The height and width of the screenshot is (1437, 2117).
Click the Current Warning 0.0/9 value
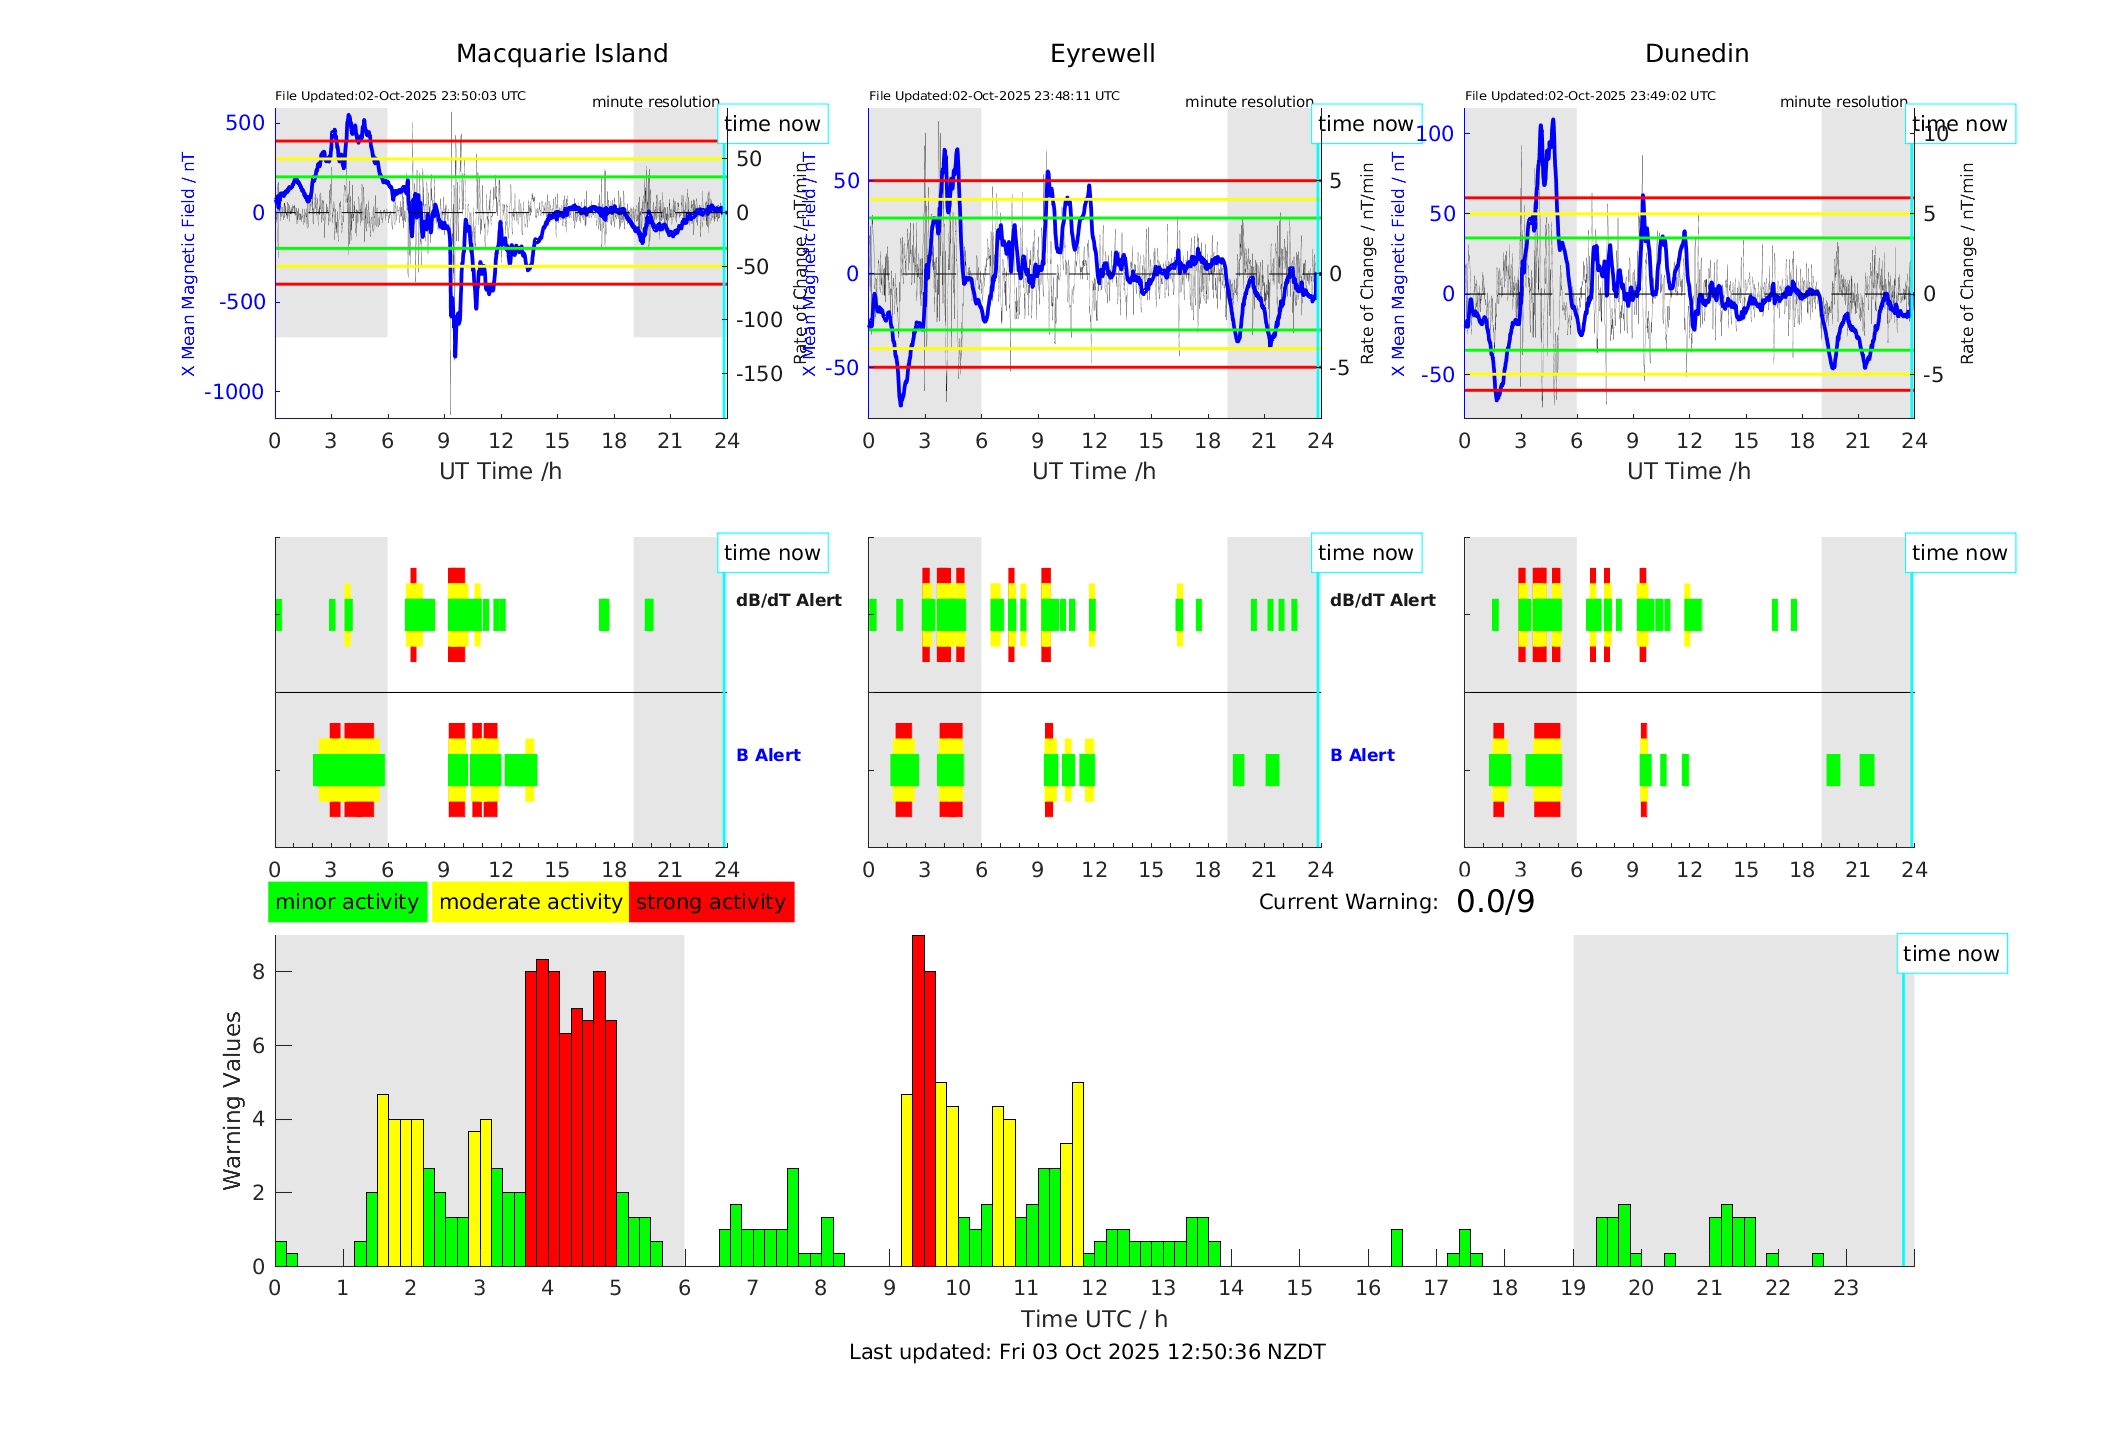[x=1495, y=902]
